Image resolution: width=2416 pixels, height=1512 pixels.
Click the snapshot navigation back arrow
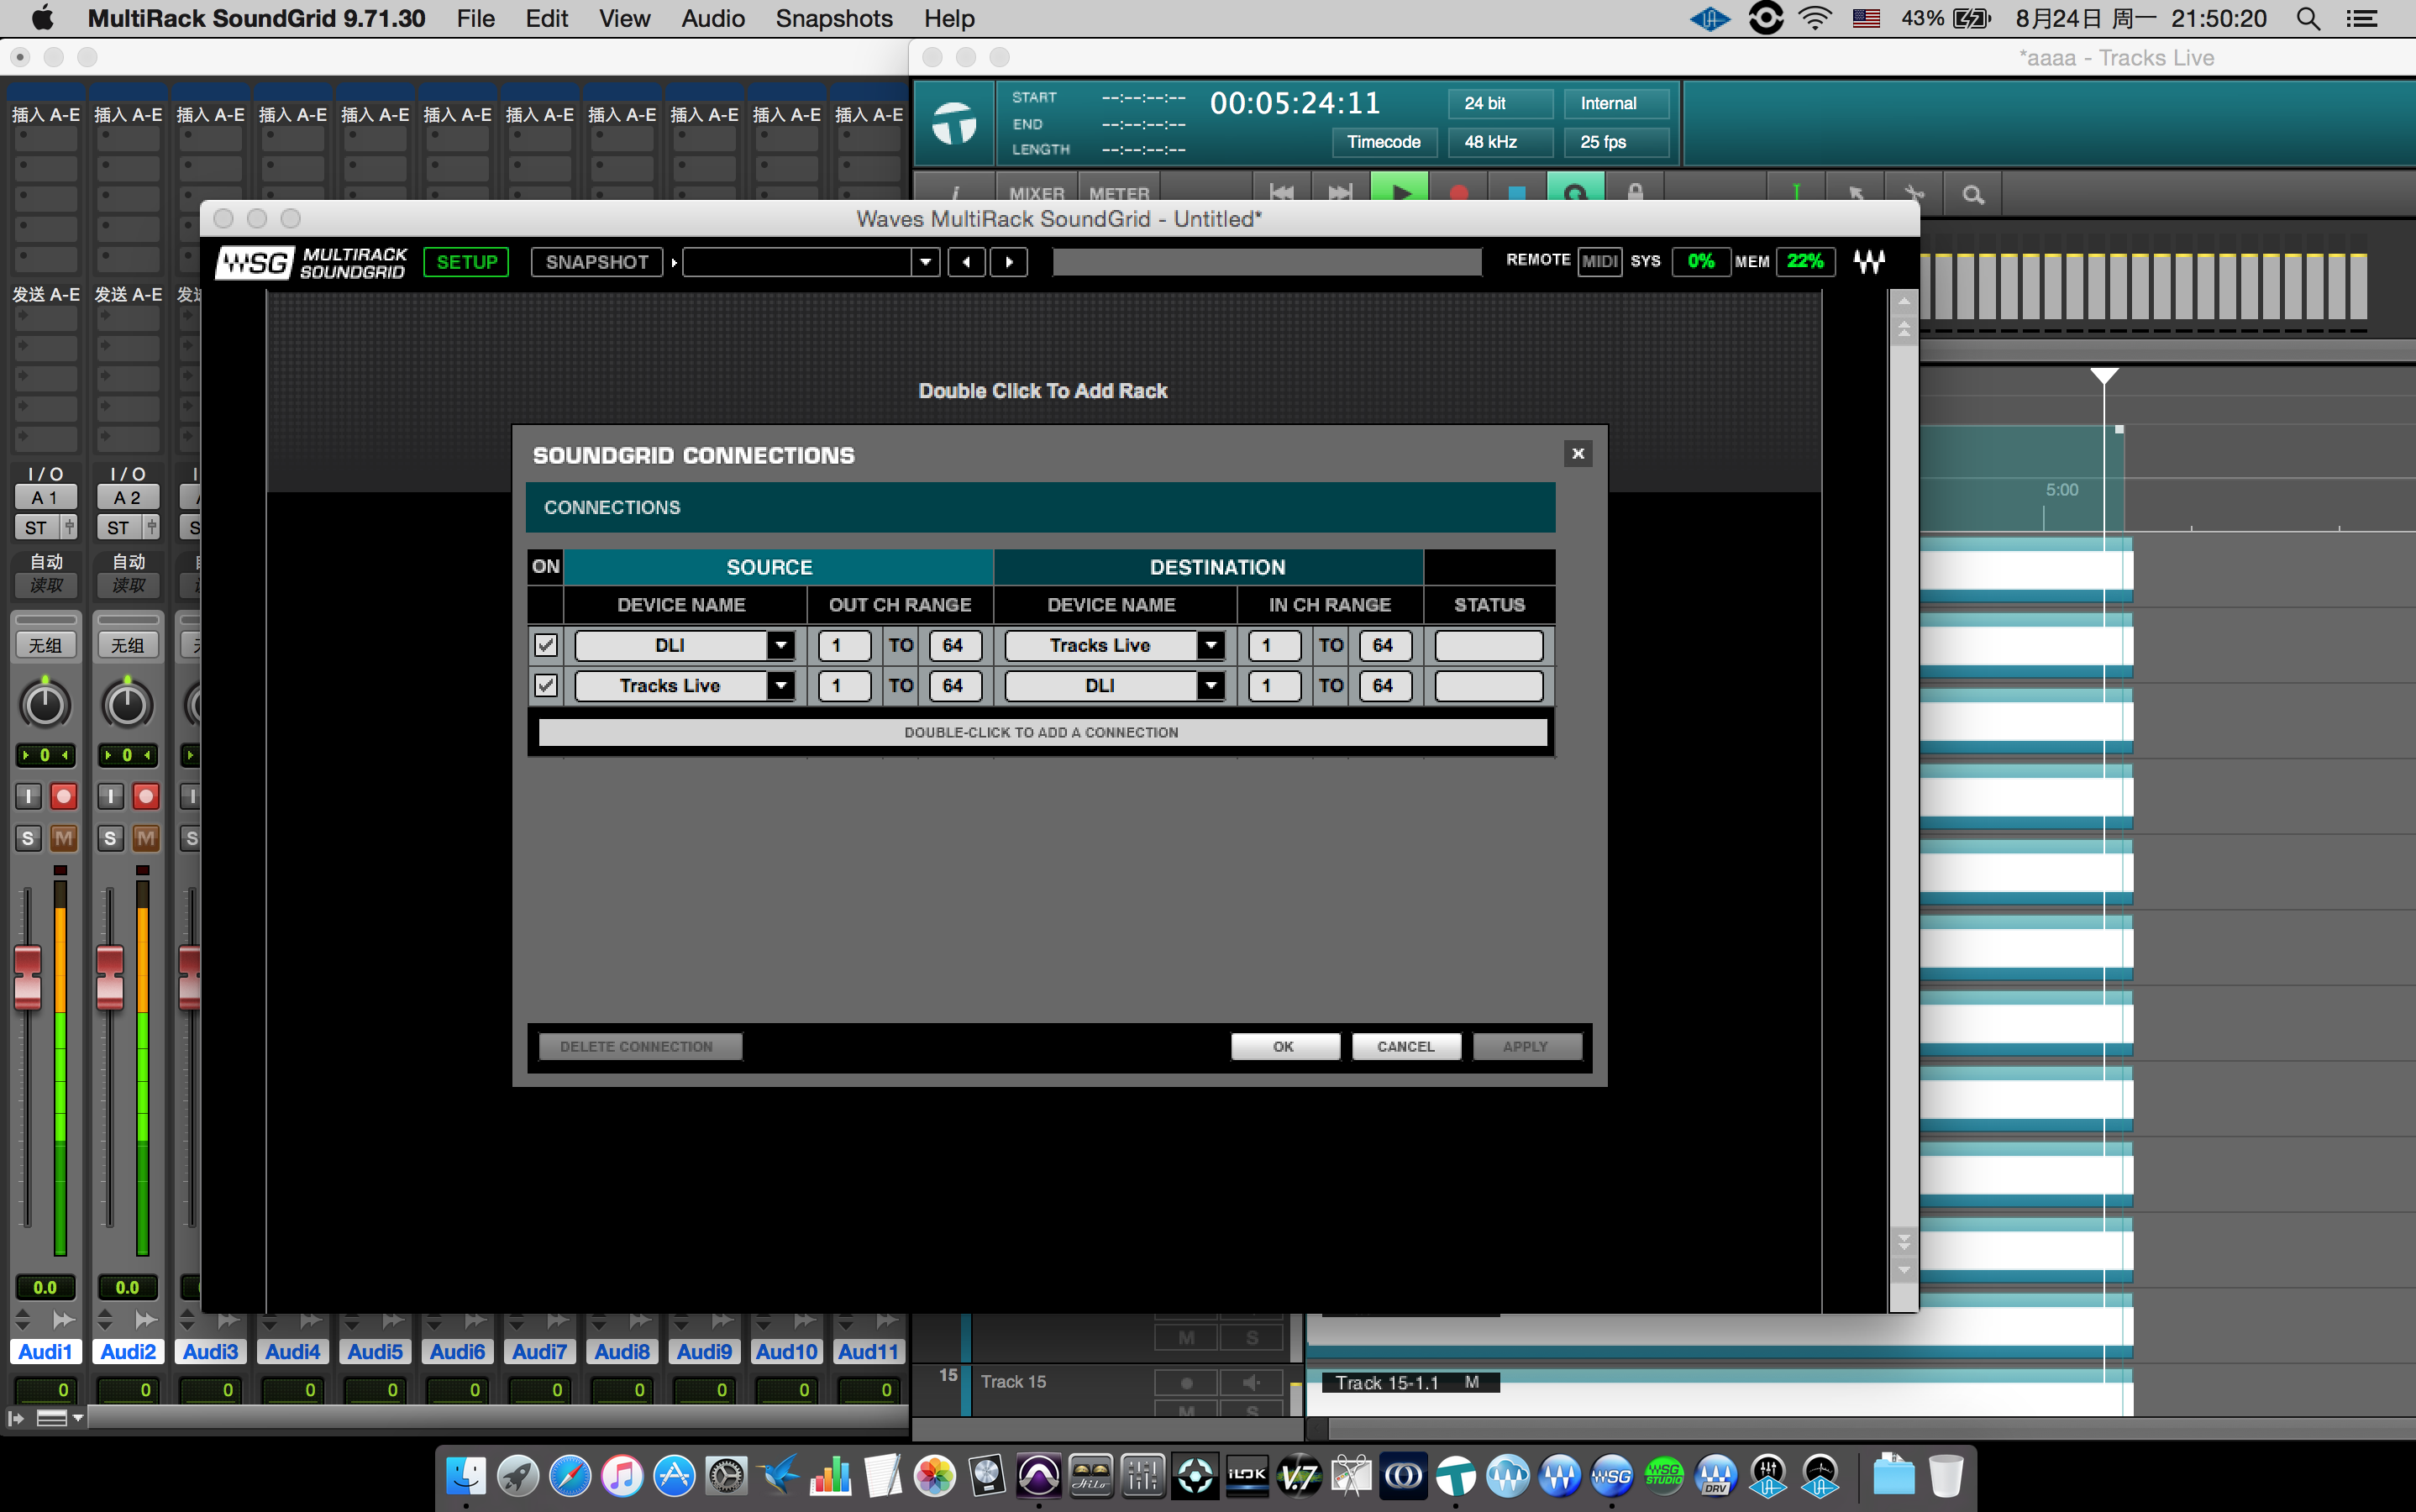[x=965, y=261]
